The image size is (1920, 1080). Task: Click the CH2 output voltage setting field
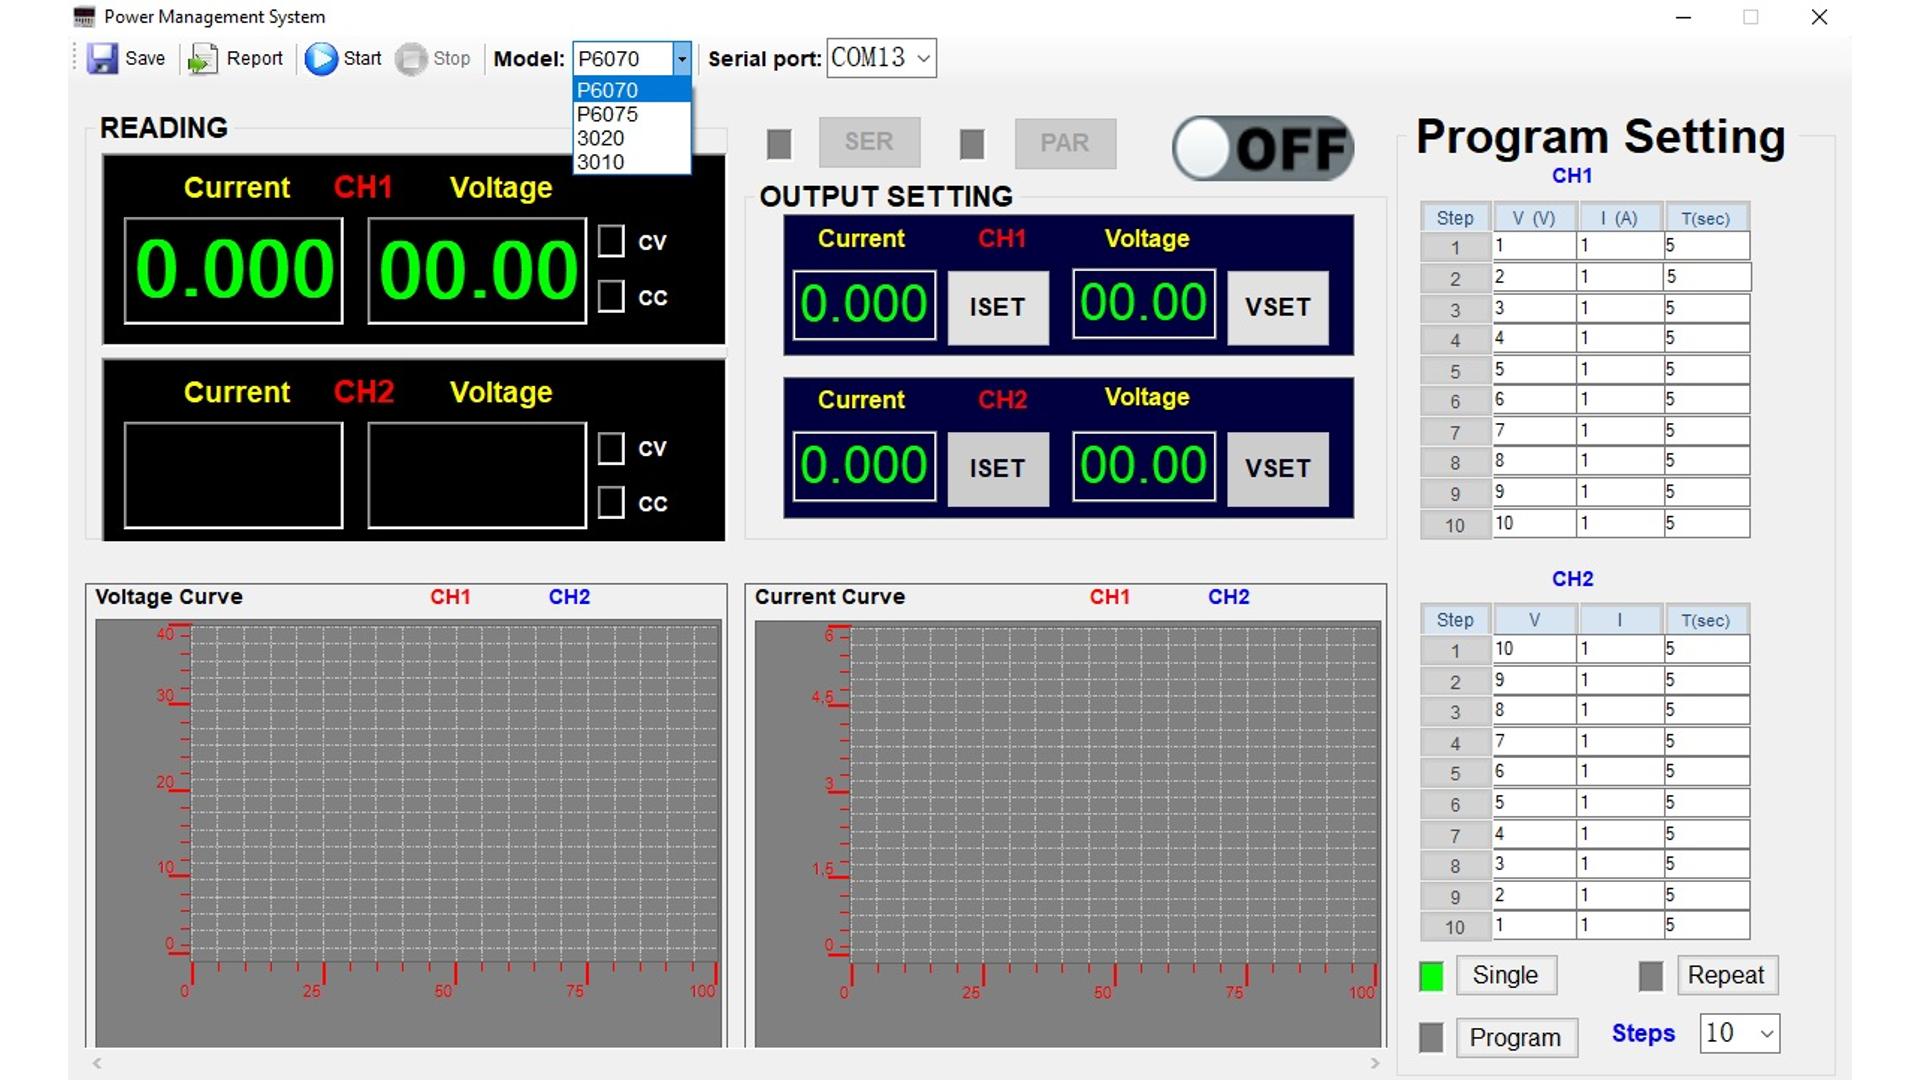click(x=1144, y=466)
